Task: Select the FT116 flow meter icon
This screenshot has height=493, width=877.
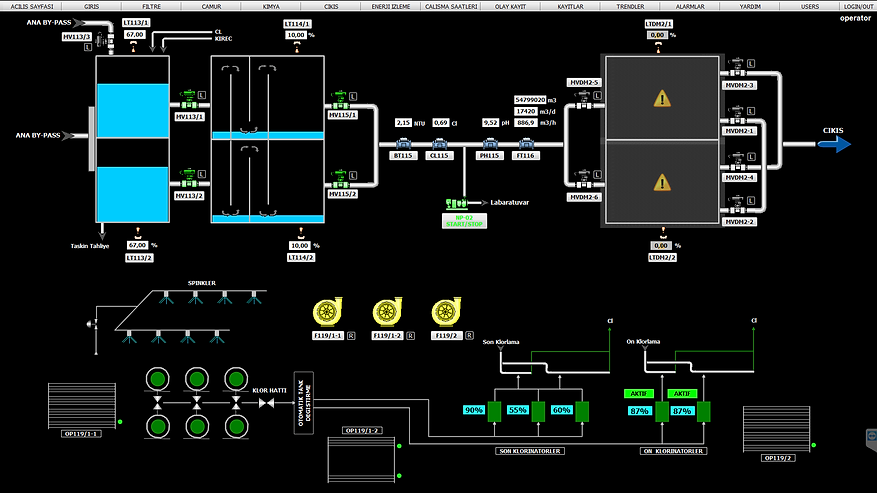Action: pos(523,144)
